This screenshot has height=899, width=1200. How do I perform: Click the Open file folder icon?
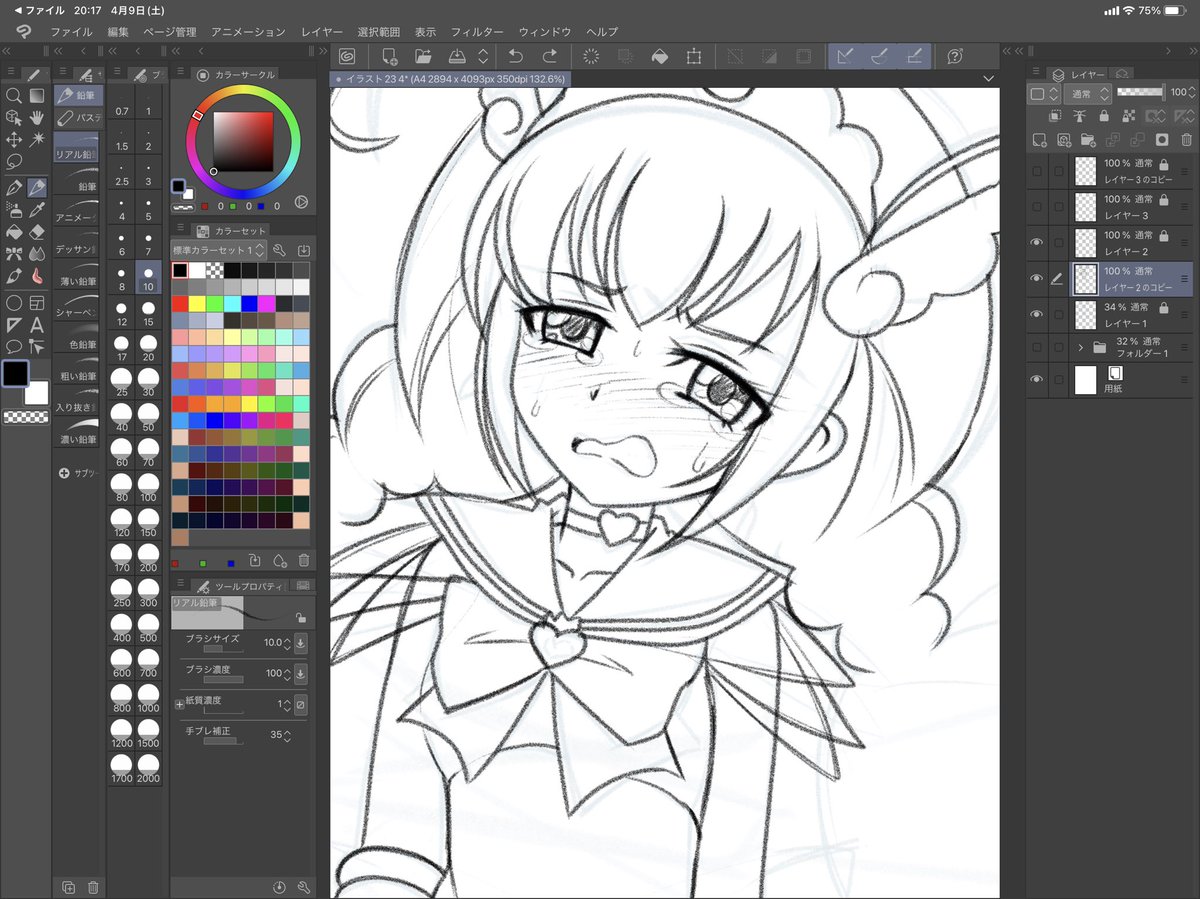[x=422, y=56]
